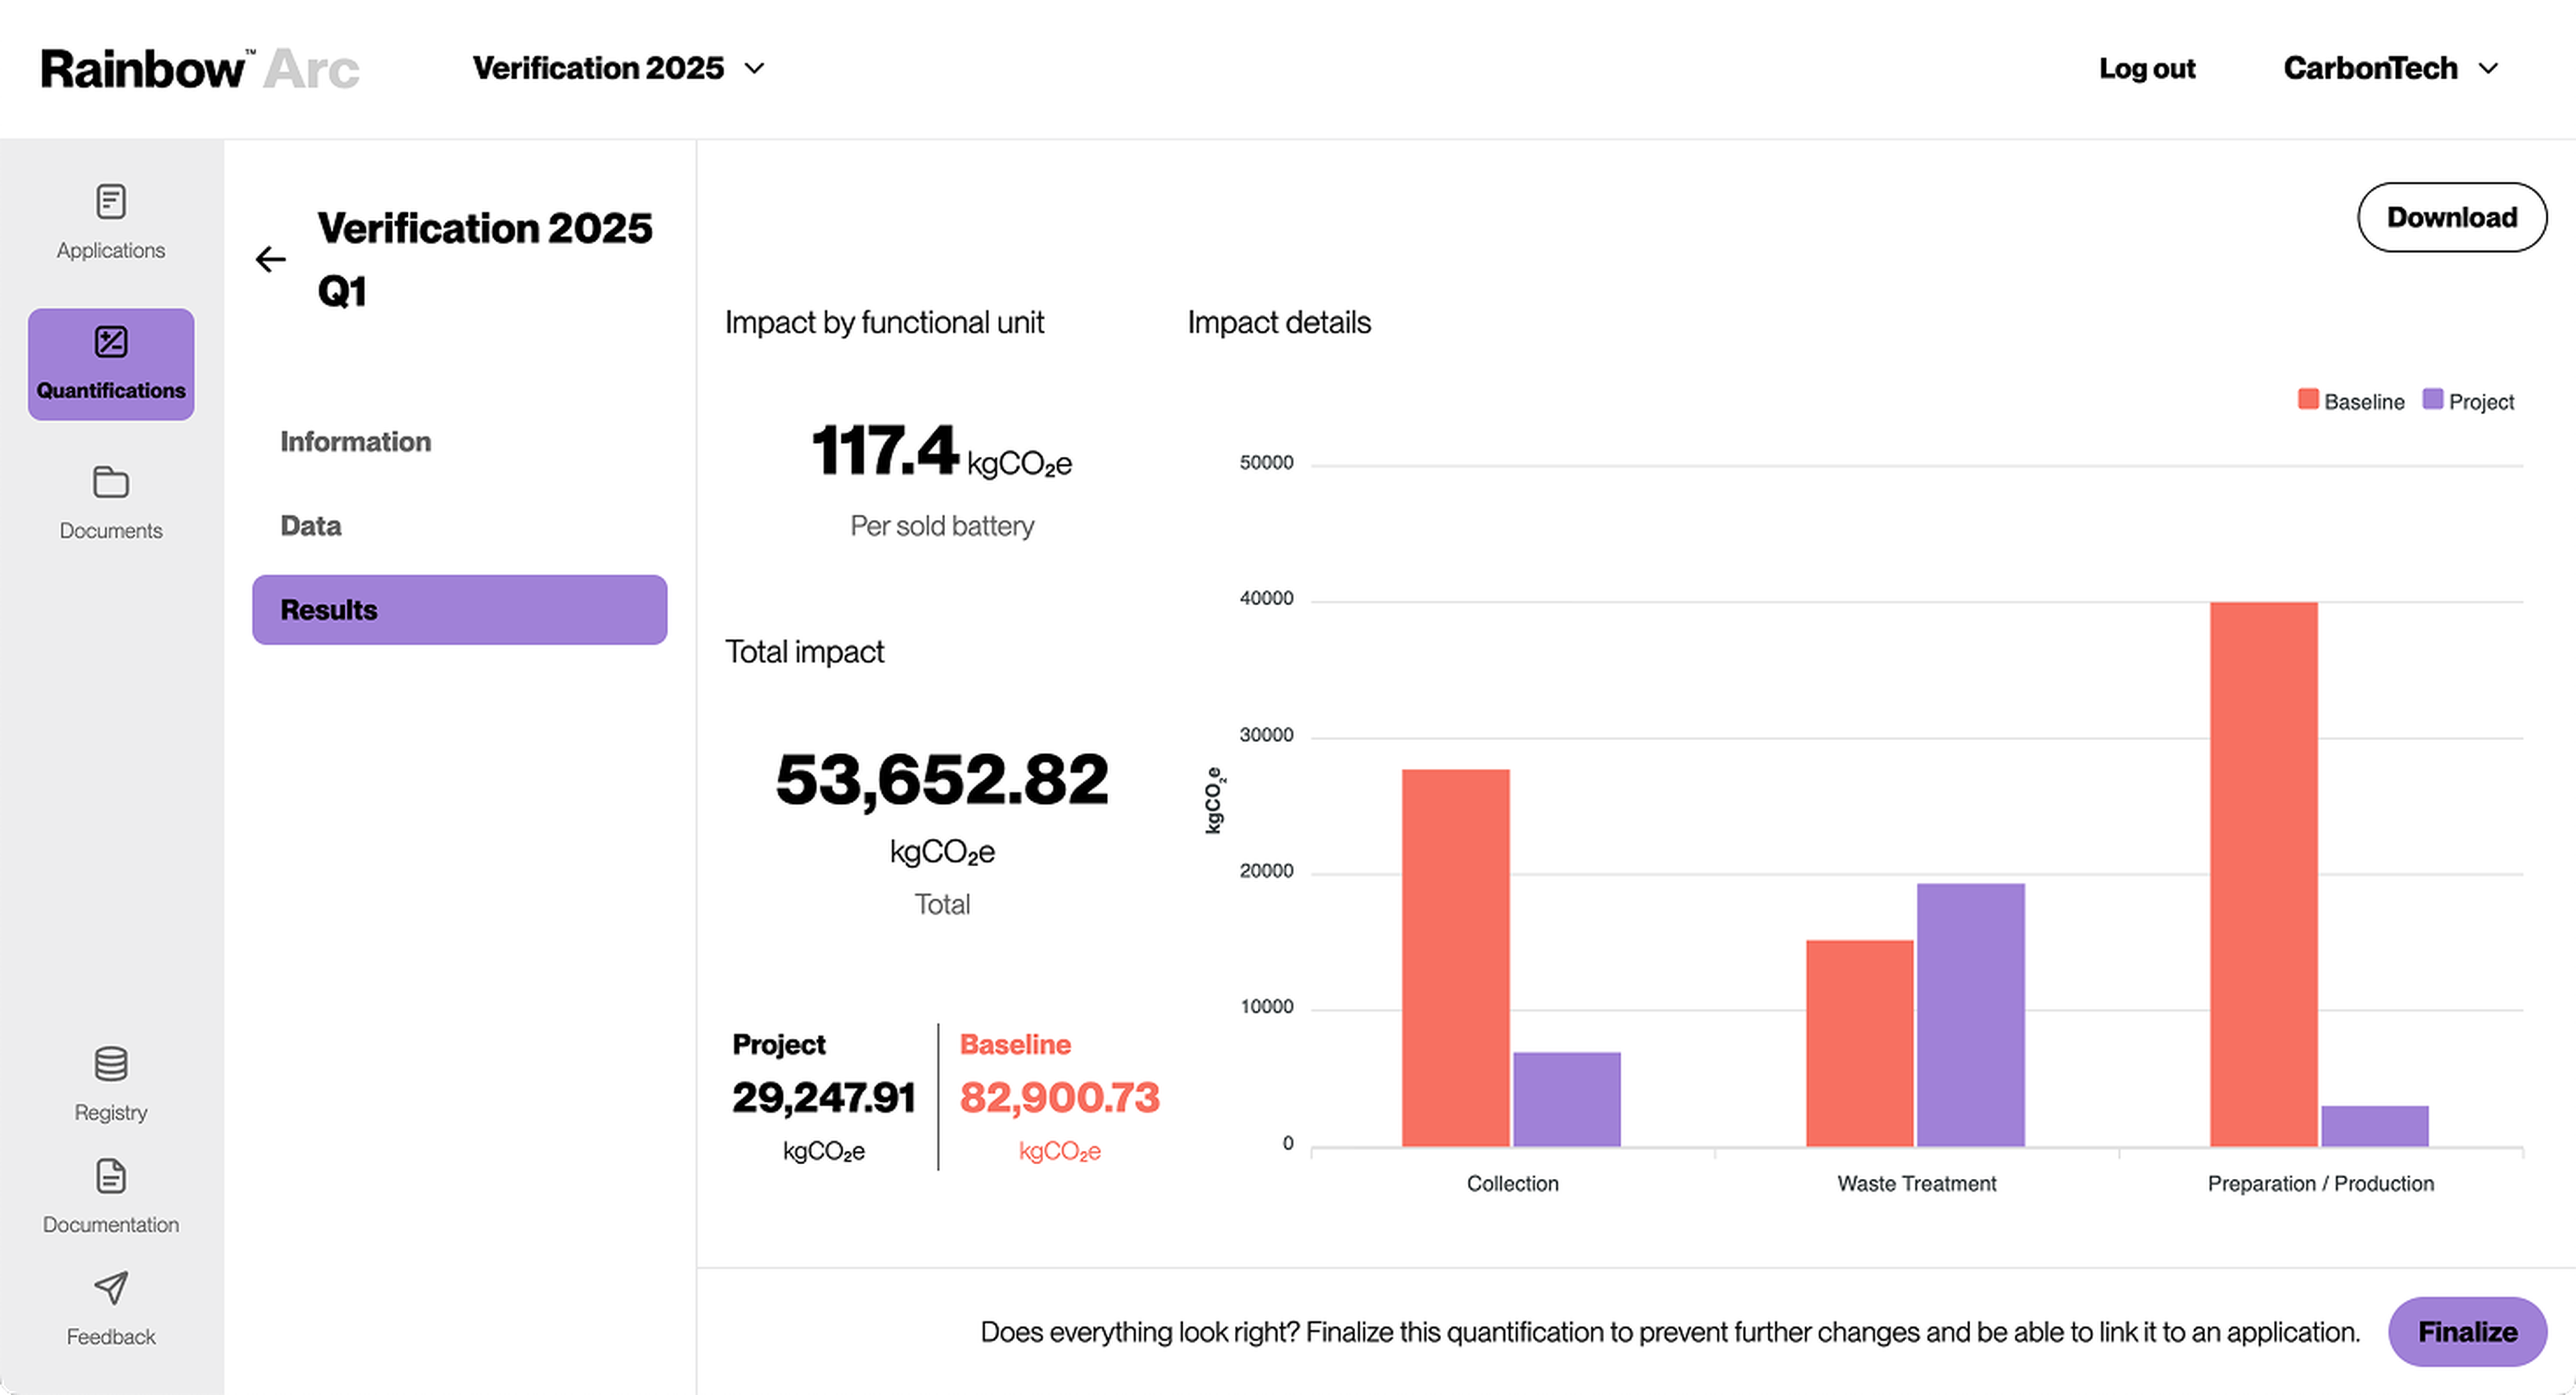Screen dimensions: 2576x1395
Task: Open the Documentation page icon
Action: tap(110, 1177)
